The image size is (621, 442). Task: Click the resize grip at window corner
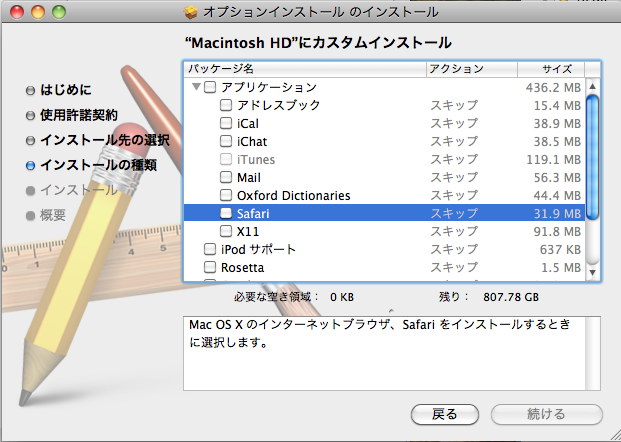tap(615, 436)
